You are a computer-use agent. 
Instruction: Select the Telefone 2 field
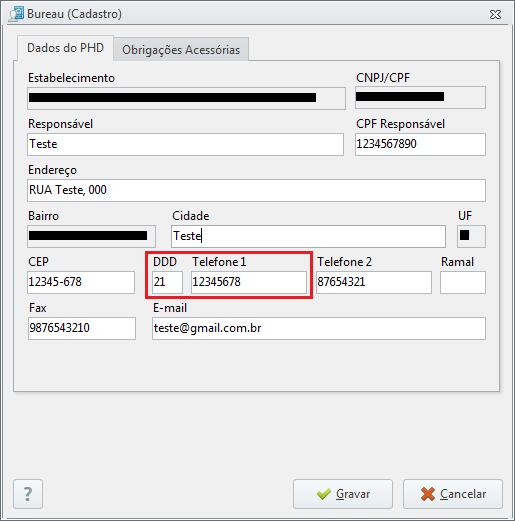point(374,282)
